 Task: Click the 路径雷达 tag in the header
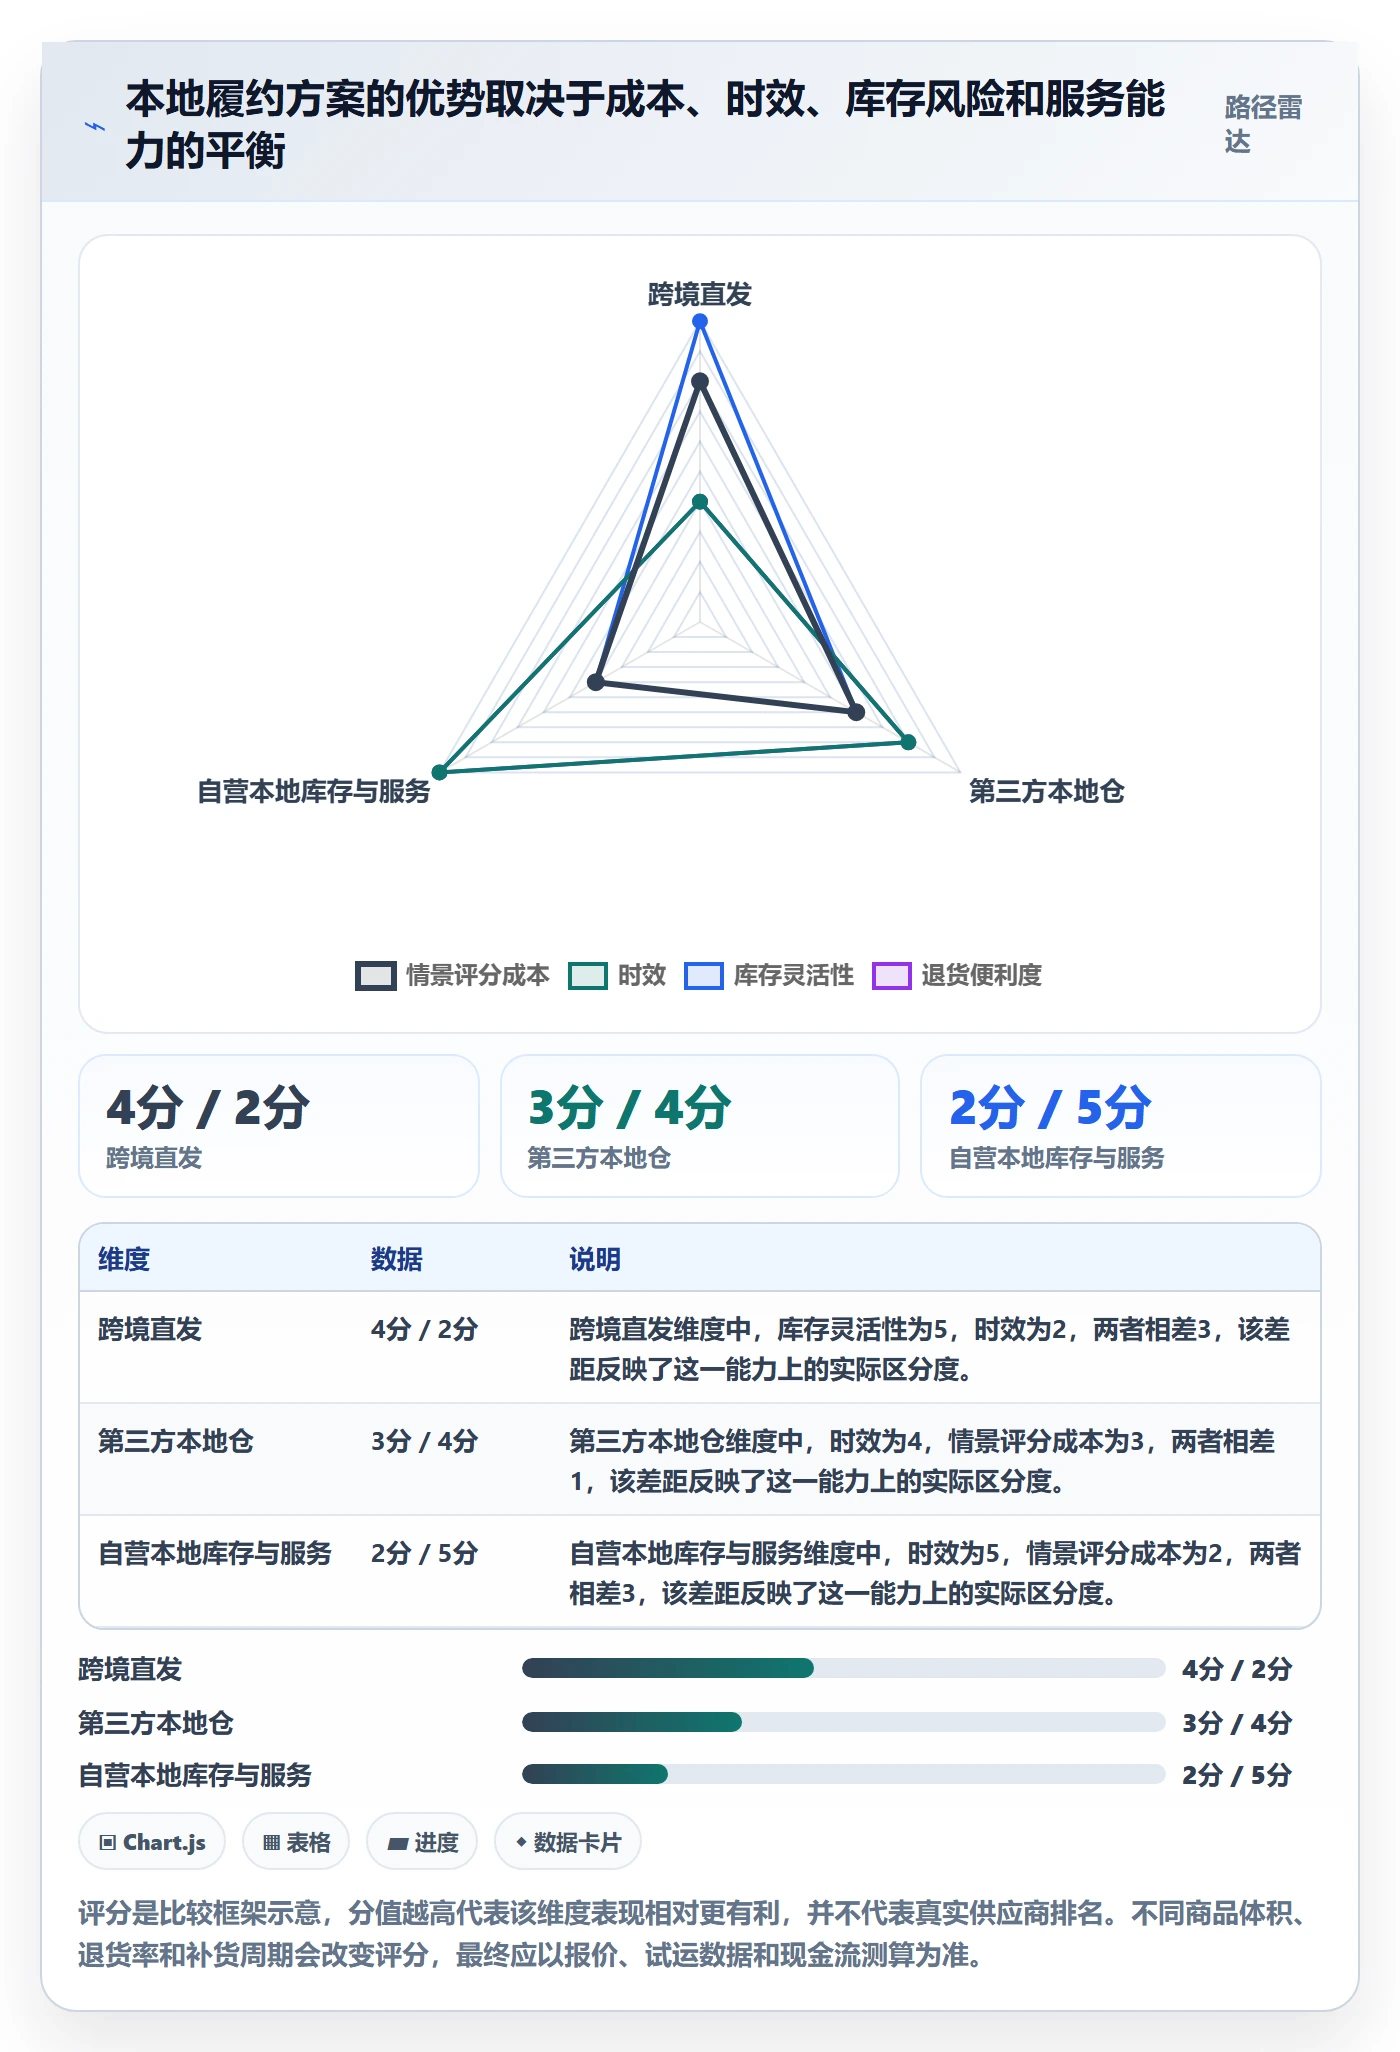click(1263, 124)
